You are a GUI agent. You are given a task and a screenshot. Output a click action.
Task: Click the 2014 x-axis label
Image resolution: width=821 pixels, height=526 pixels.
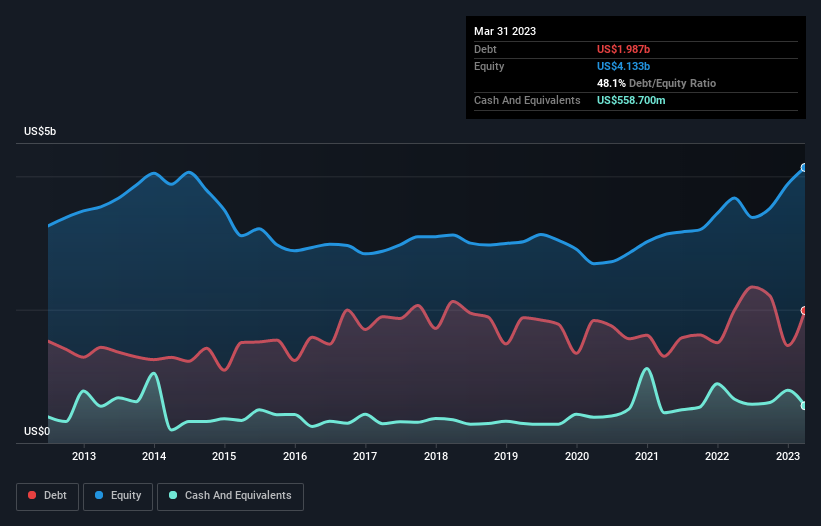(x=154, y=456)
